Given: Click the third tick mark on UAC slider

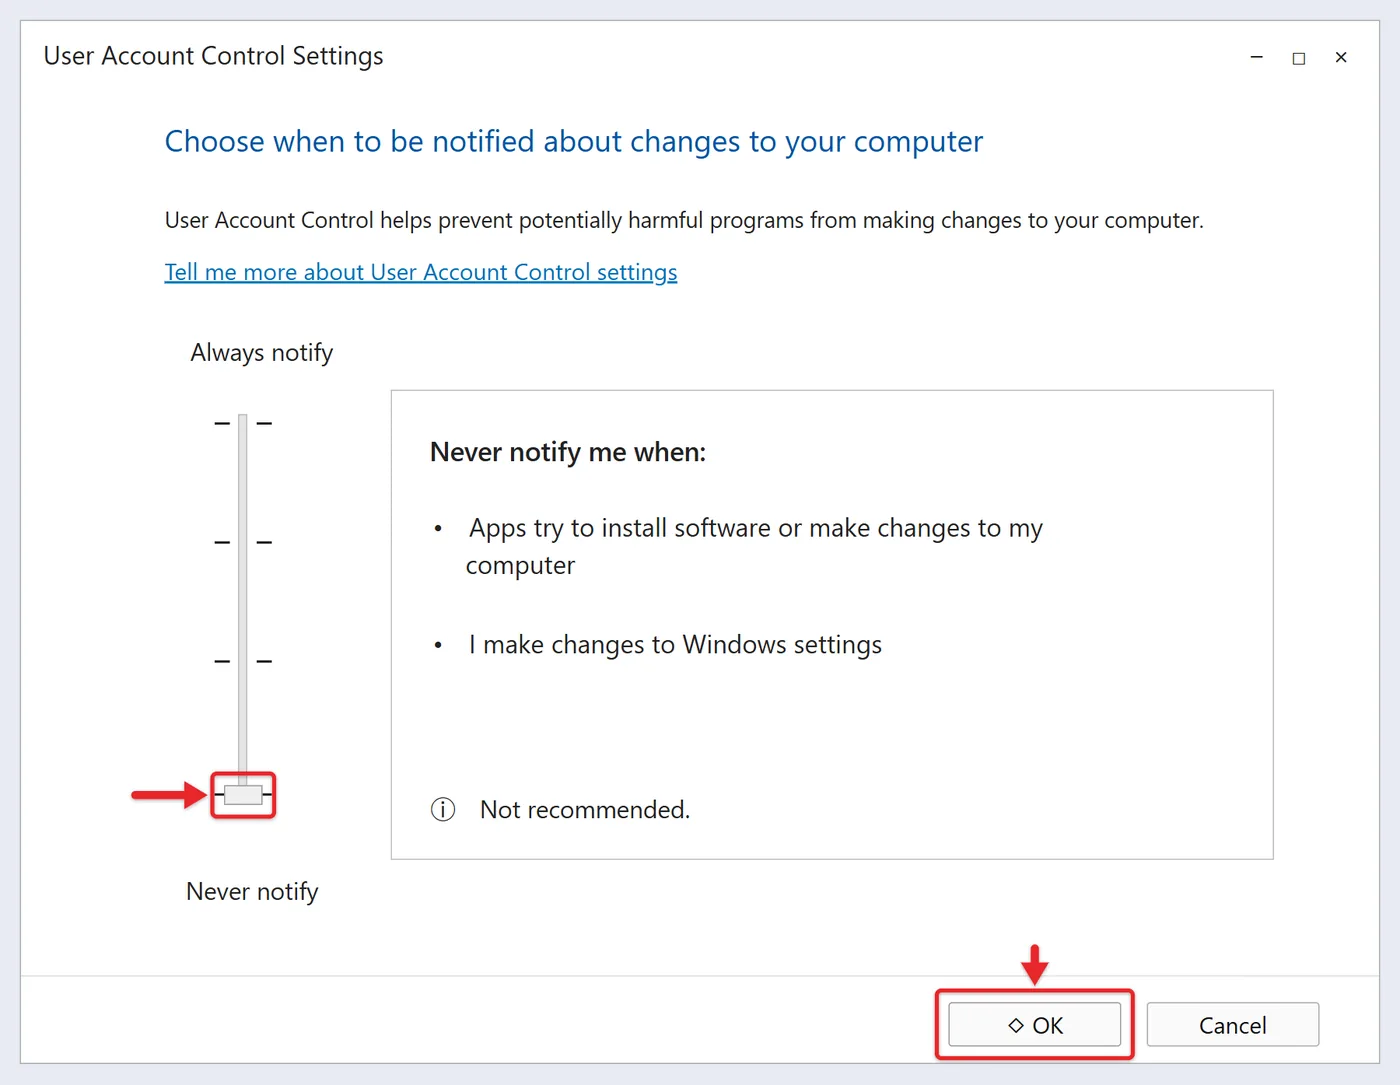Looking at the screenshot, I should 243,661.
